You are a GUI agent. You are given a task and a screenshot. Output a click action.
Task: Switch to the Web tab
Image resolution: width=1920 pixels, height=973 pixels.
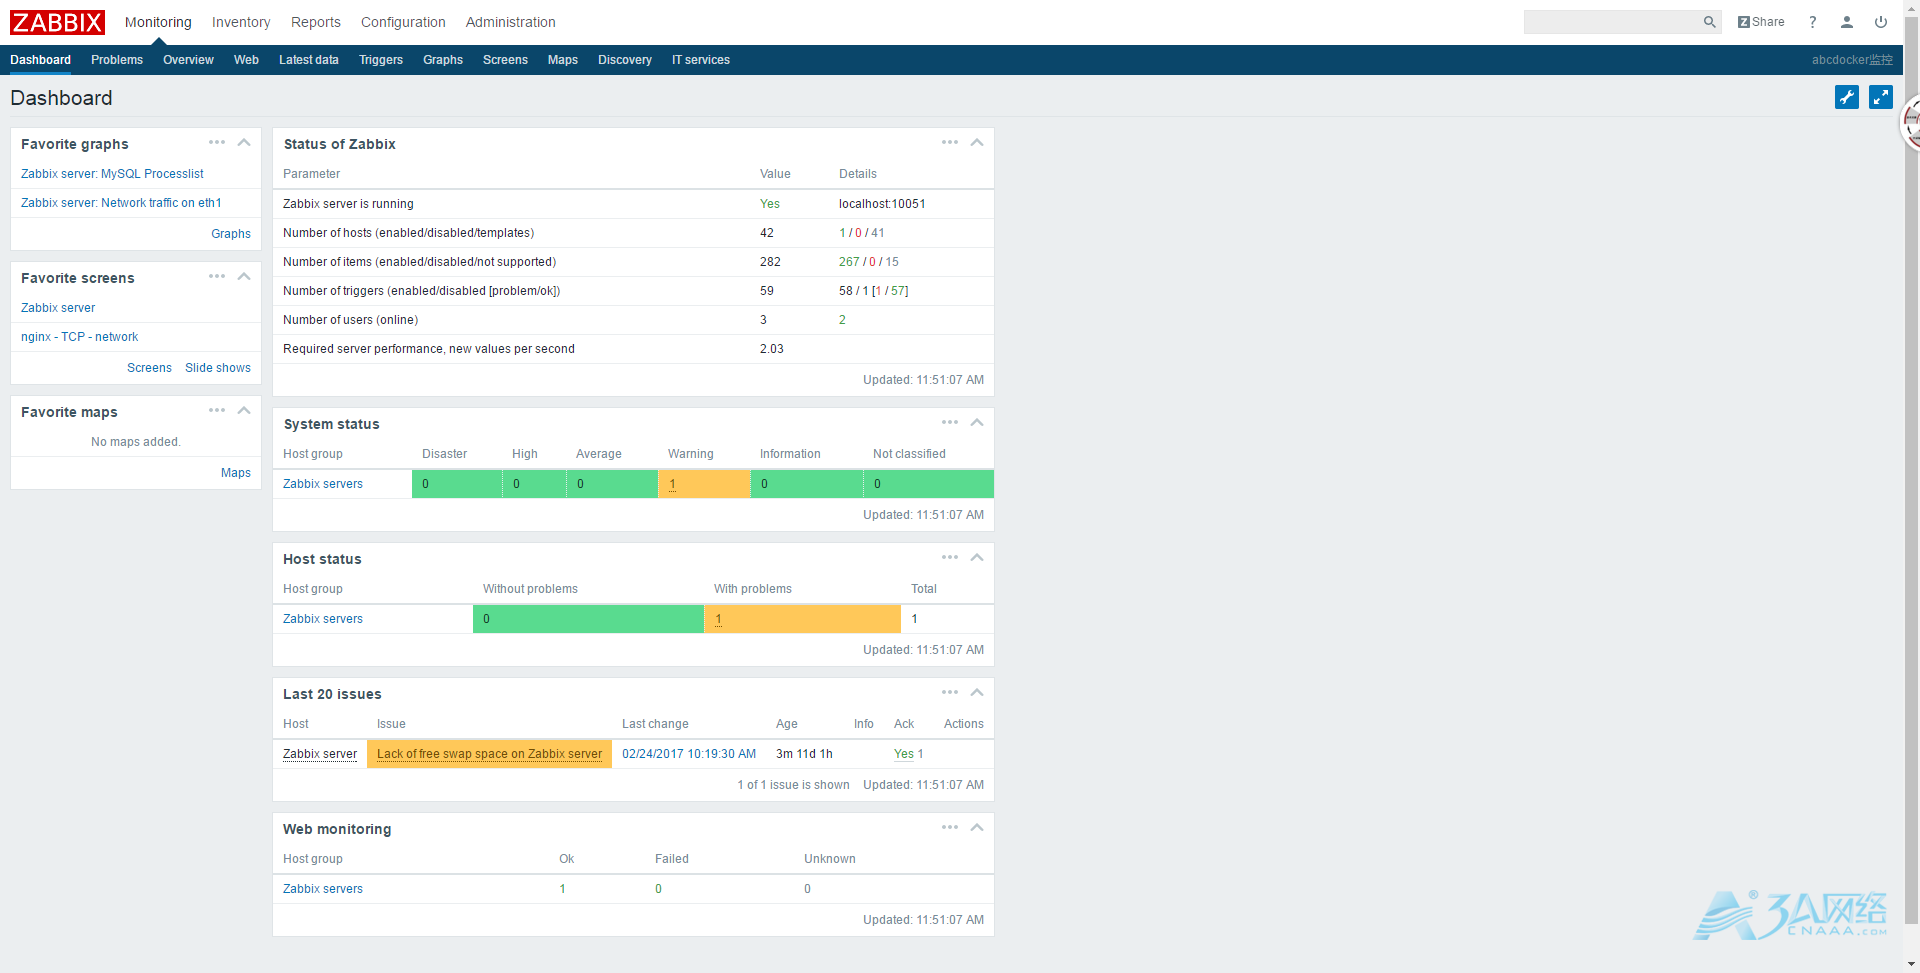pyautogui.click(x=246, y=60)
